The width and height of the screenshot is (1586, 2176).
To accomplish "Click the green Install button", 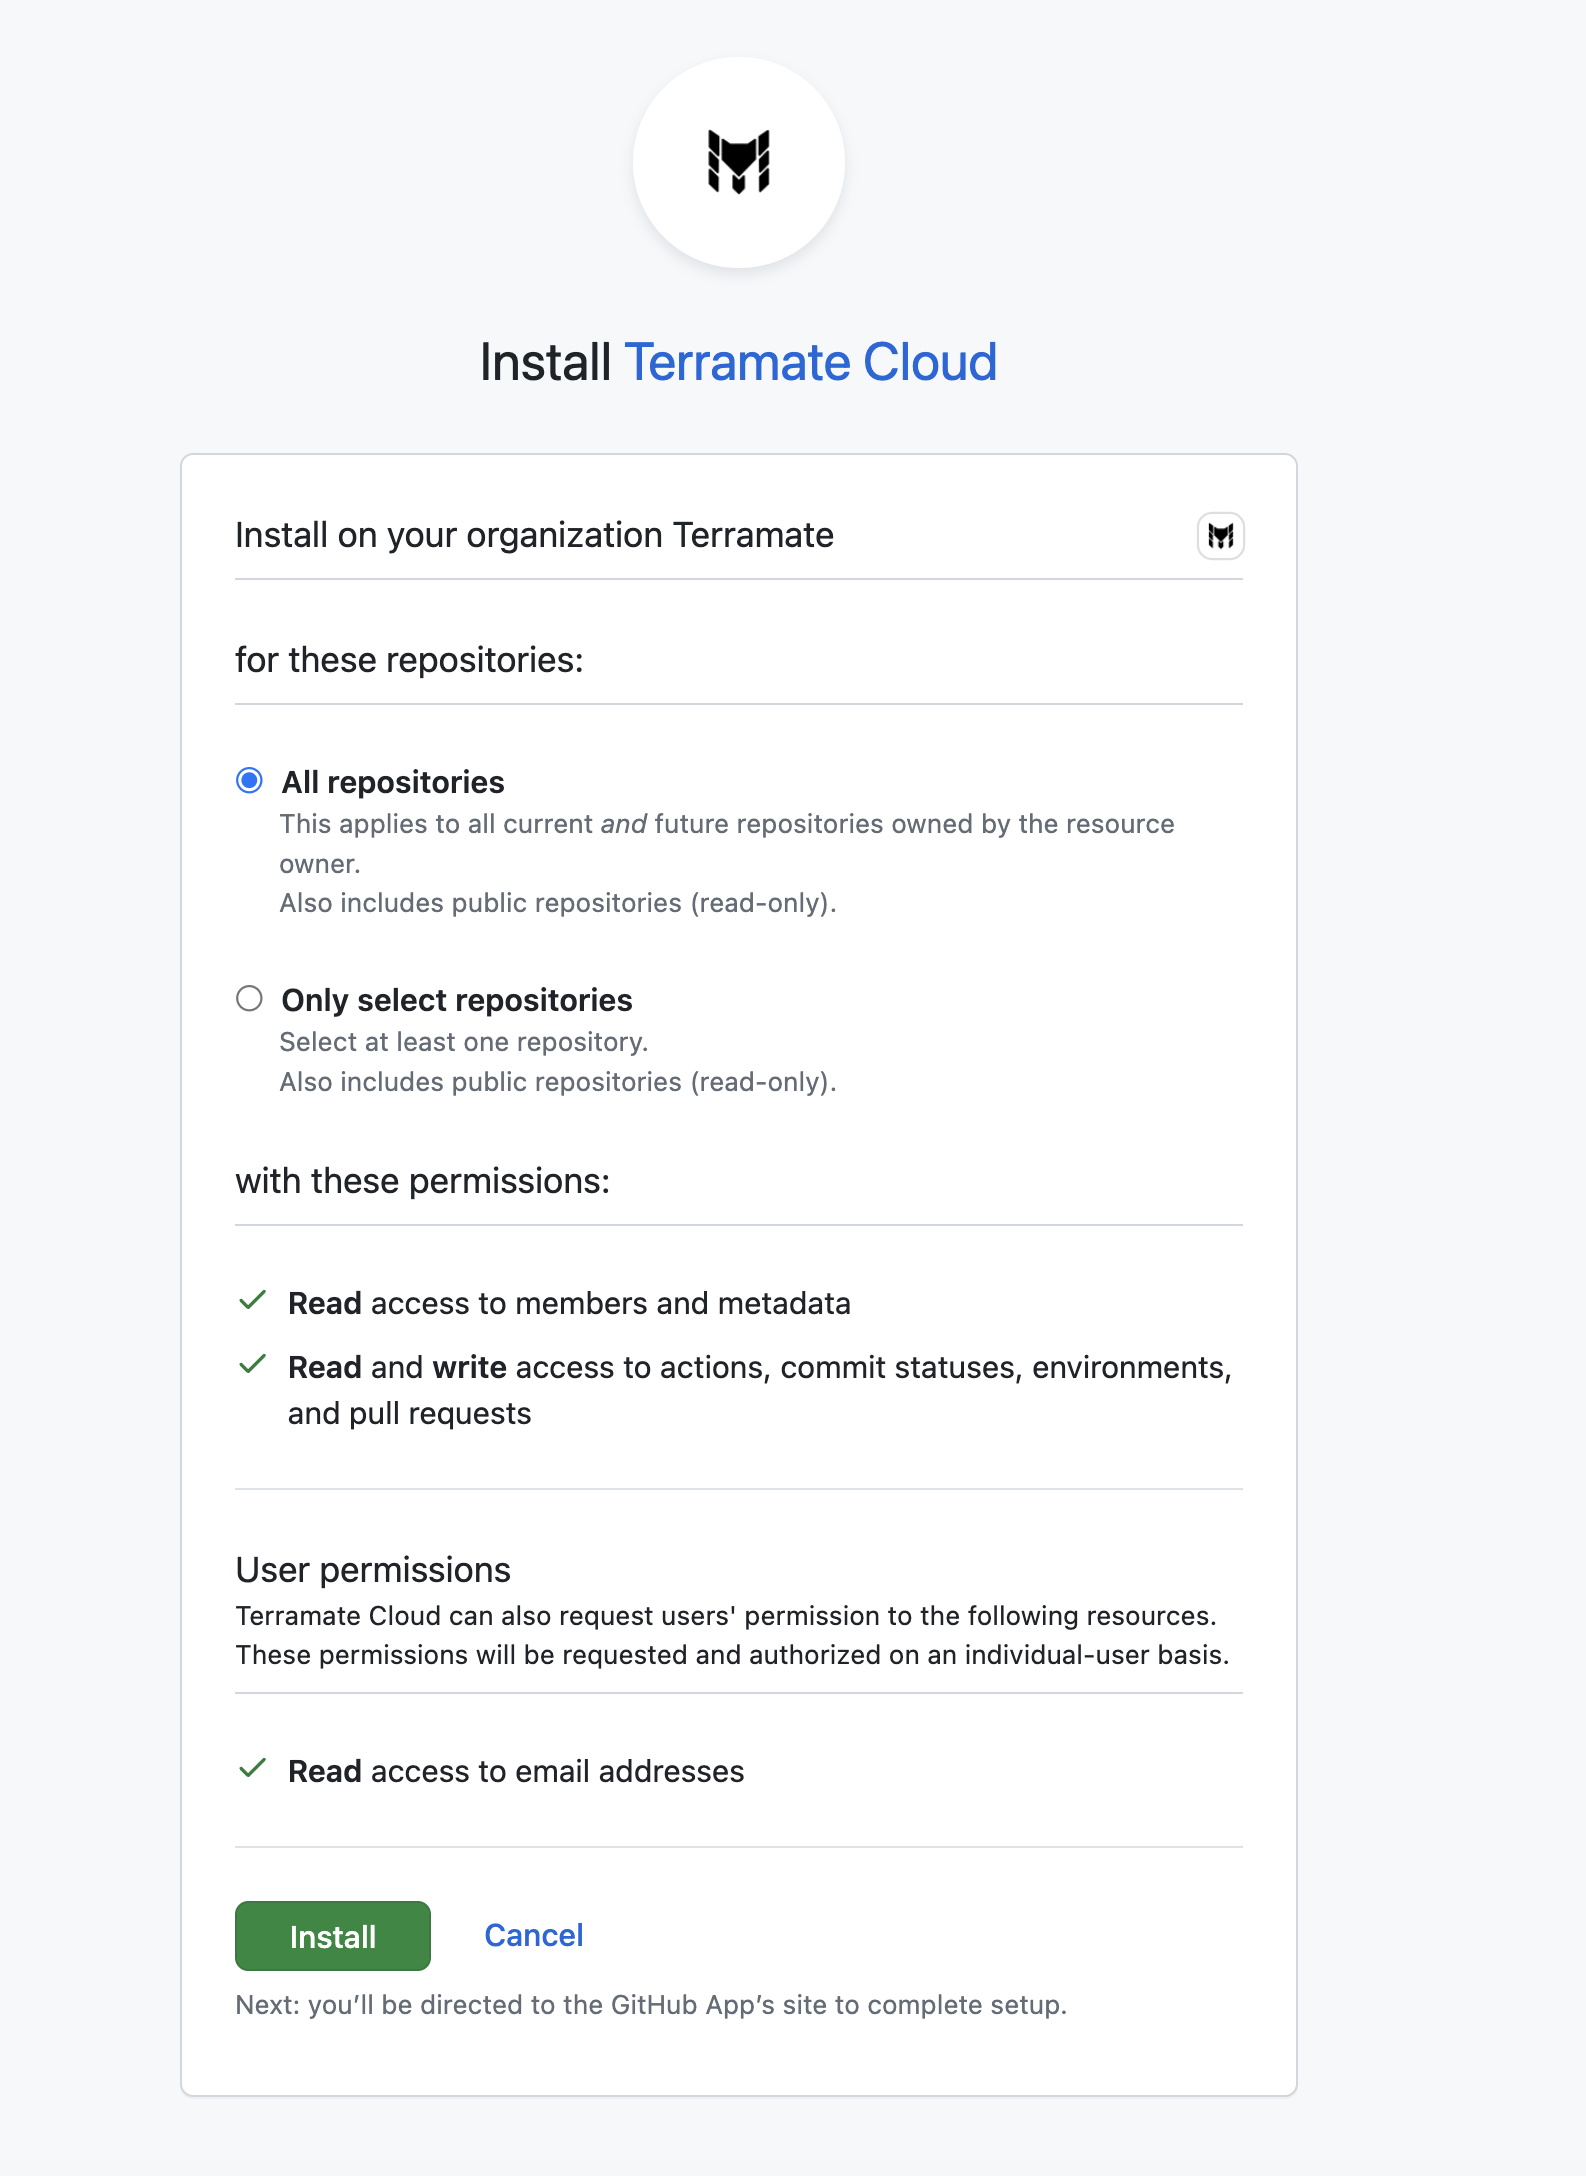I will pyautogui.click(x=333, y=1936).
